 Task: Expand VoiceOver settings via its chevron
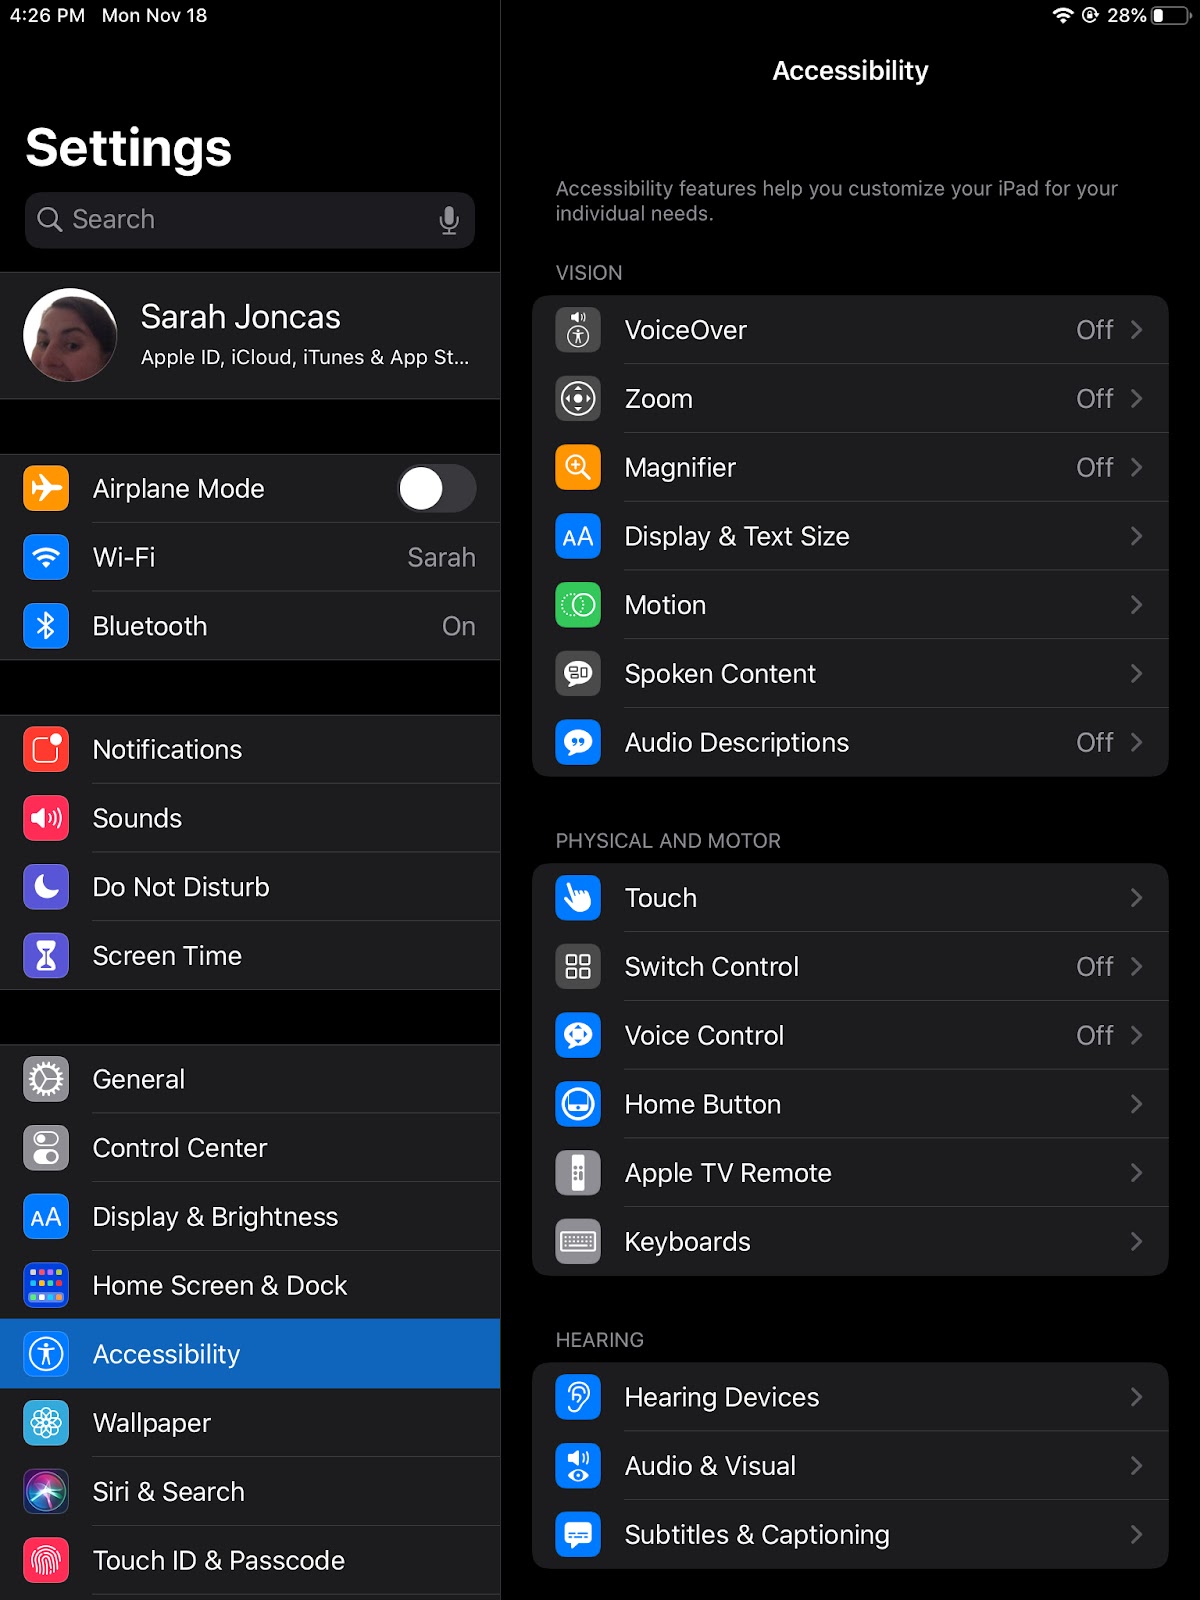point(1136,330)
